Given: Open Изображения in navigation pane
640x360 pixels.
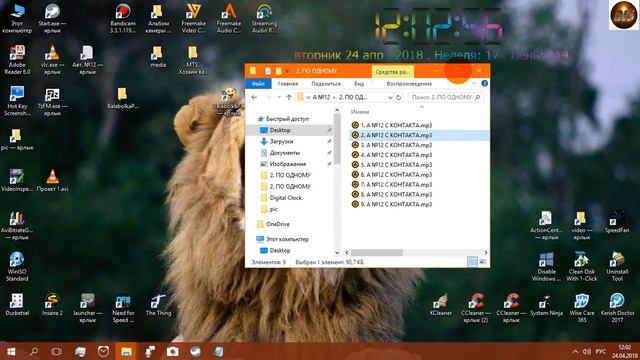Looking at the screenshot, I should click(x=287, y=164).
